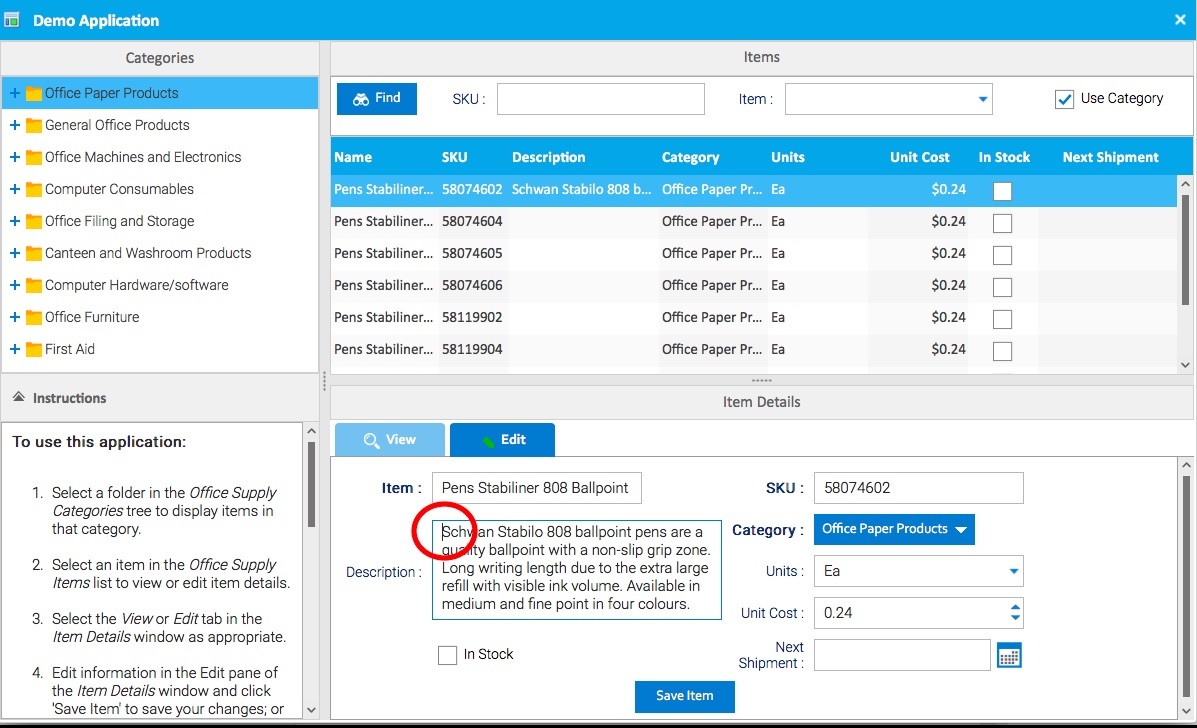This screenshot has width=1197, height=728.
Task: Check the In Stock box in Item Details
Action: click(448, 655)
